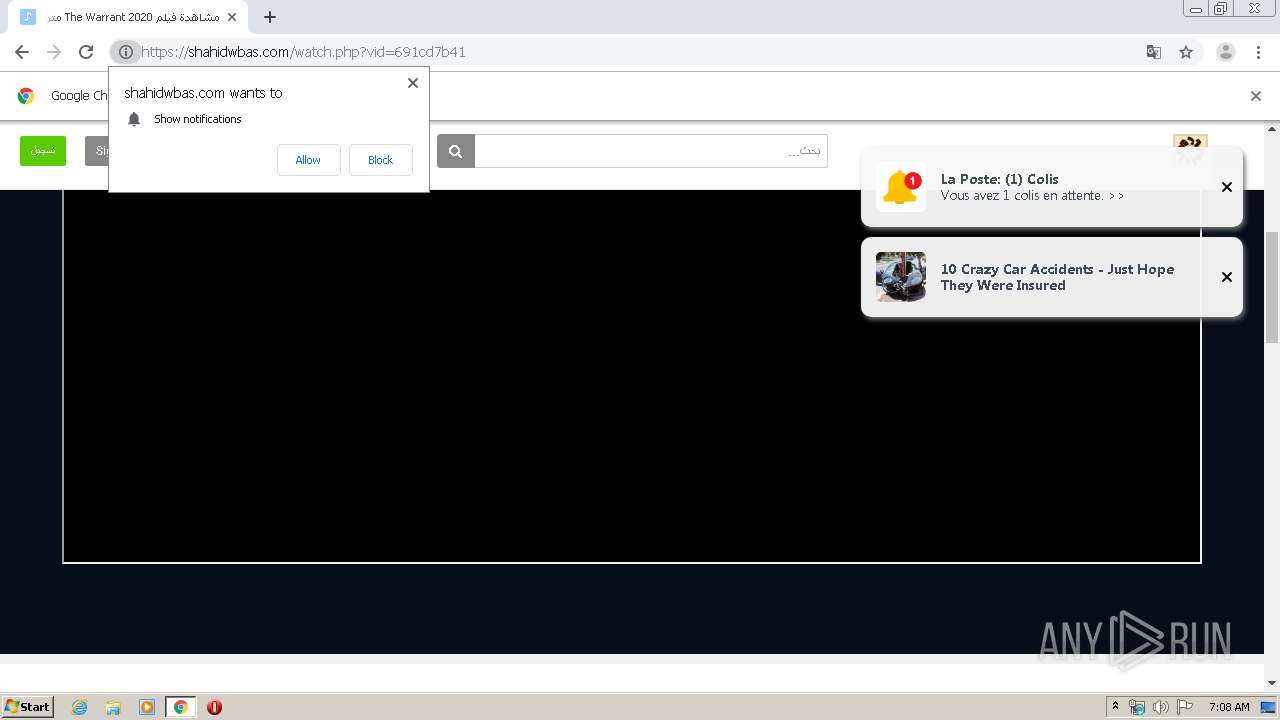Open the Chrome profile avatar
Image resolution: width=1280 pixels, height=720 pixels.
(x=1226, y=52)
